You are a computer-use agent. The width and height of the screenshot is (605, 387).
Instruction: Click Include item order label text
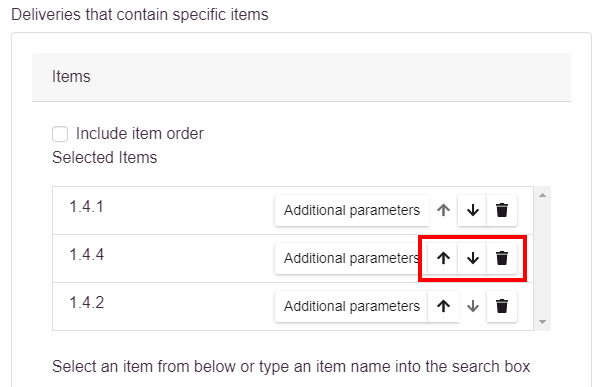[140, 134]
